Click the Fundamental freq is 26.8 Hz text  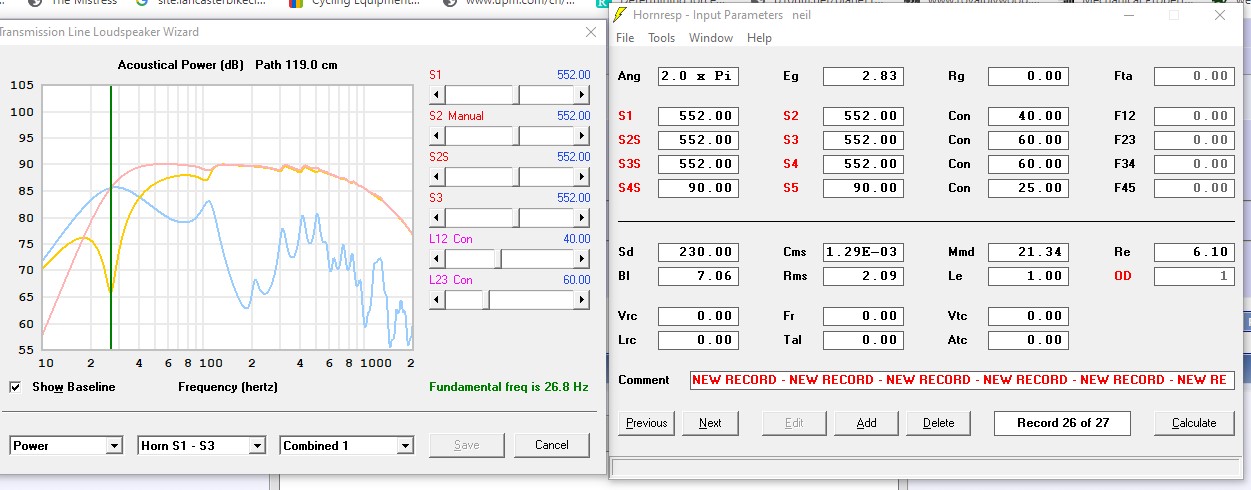pyautogui.click(x=508, y=387)
